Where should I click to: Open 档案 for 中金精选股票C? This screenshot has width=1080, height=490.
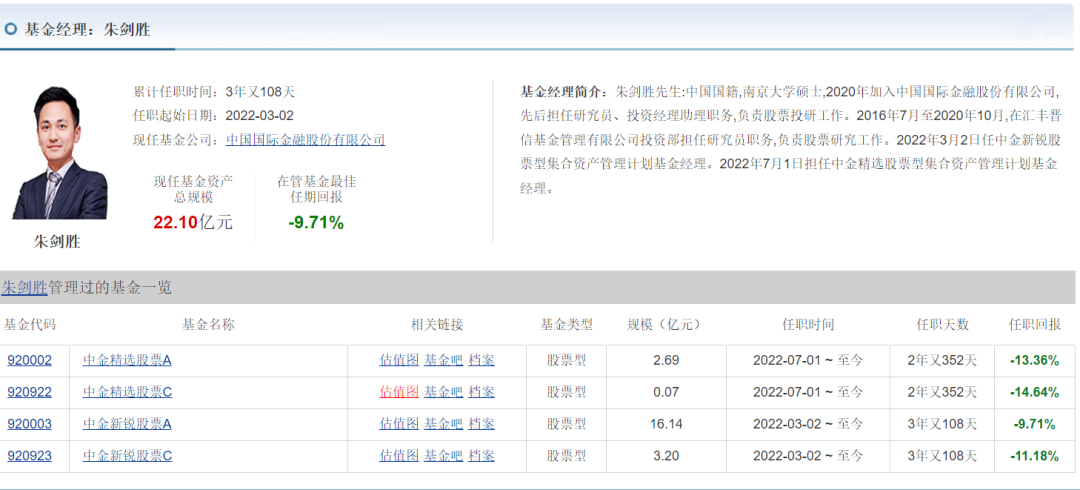(x=481, y=392)
